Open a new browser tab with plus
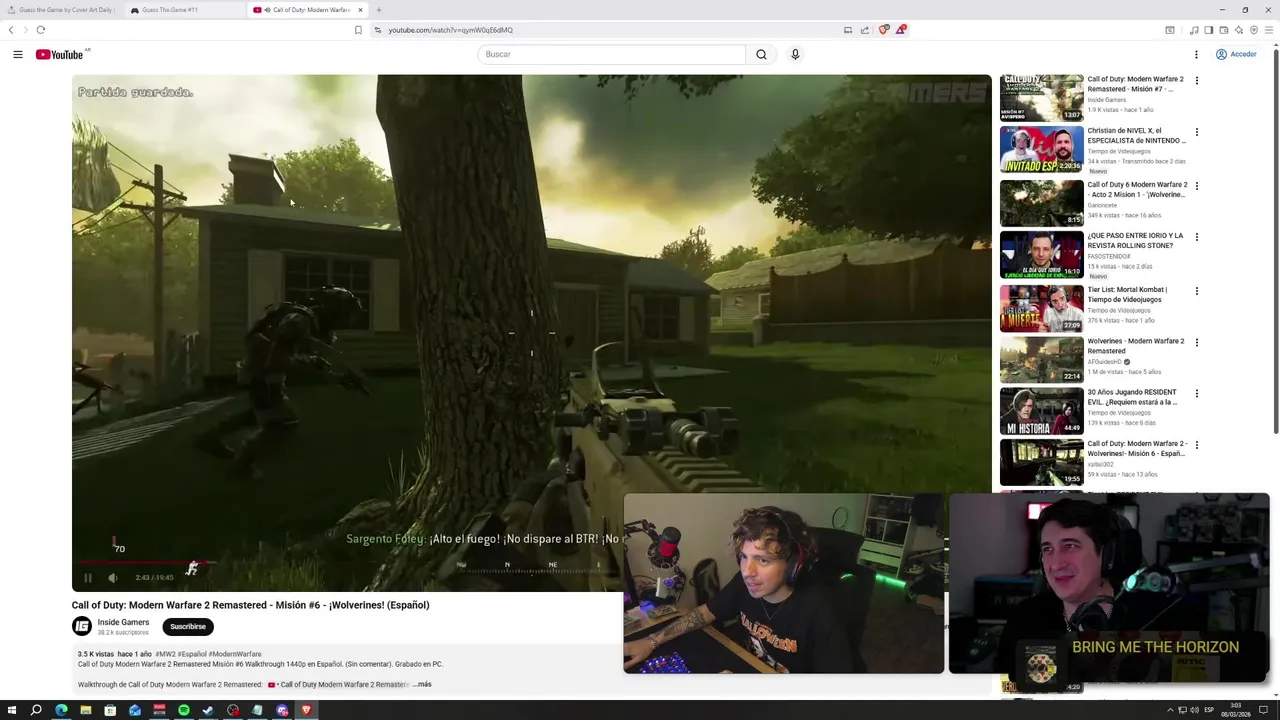This screenshot has height=720, width=1280. (379, 10)
